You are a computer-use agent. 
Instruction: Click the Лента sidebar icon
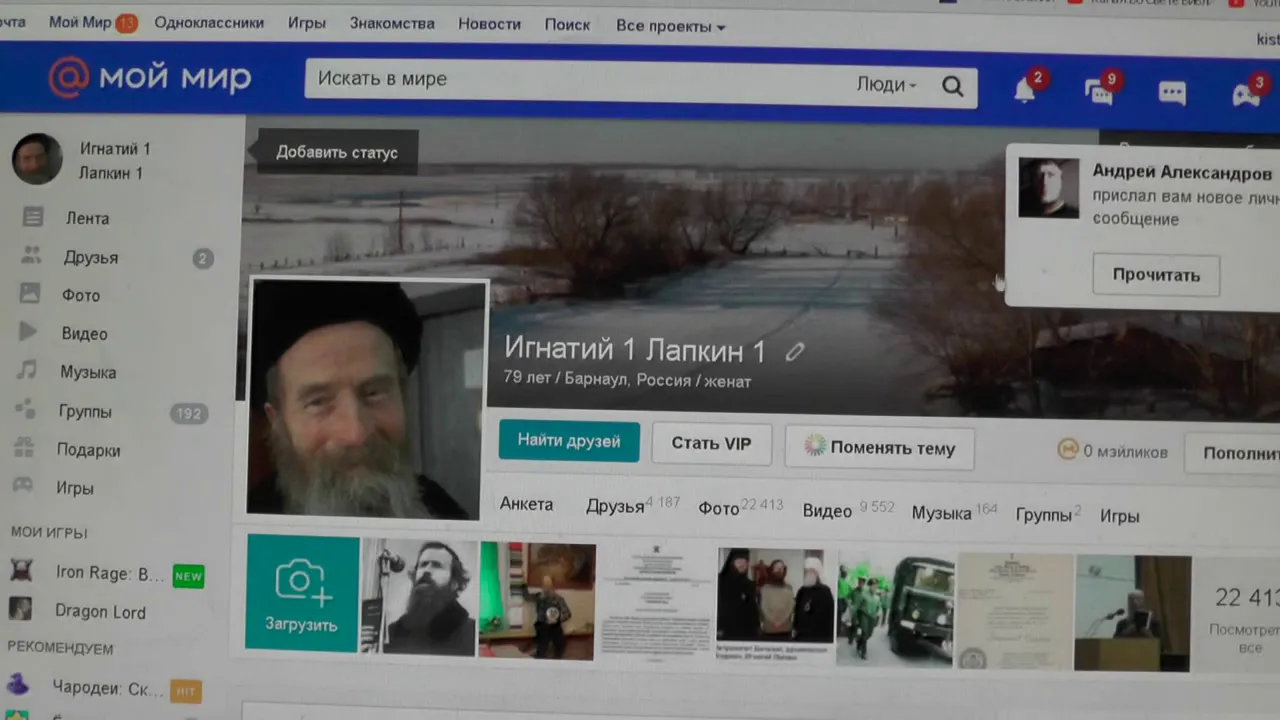coord(33,217)
